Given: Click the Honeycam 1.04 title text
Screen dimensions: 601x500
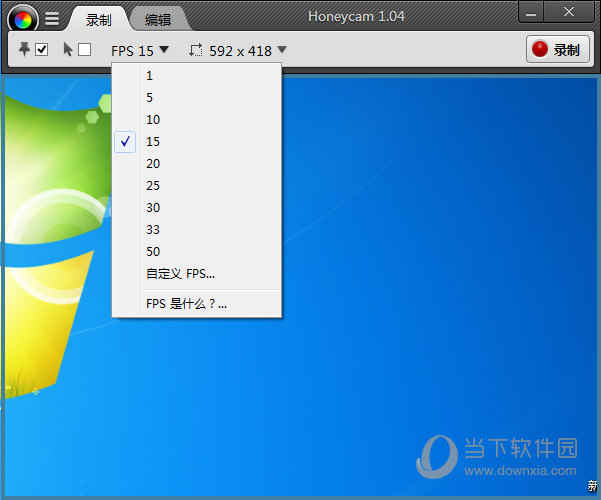Looking at the screenshot, I should point(356,16).
